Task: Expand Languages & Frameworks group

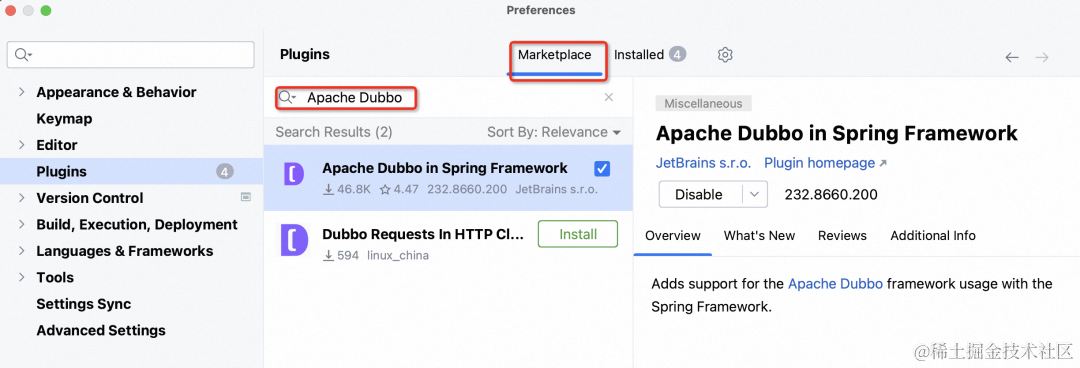Action: coord(21,251)
